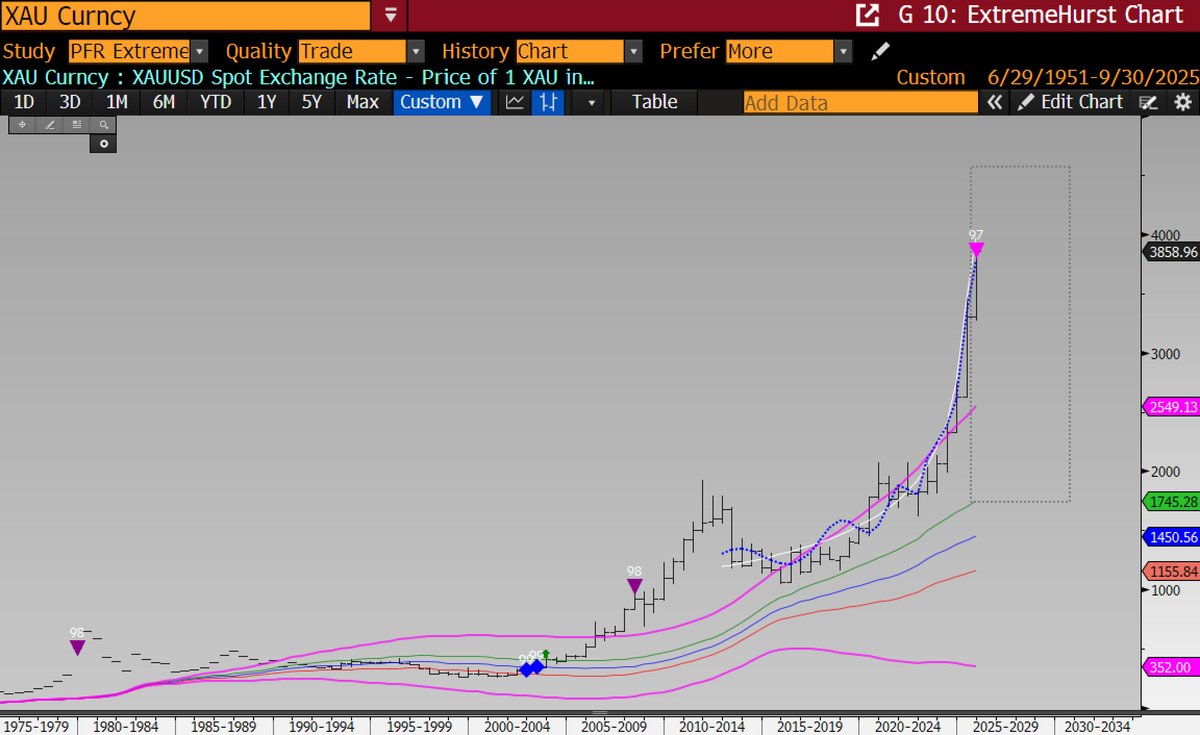Expand the Custom range dropdown
Viewport: 1200px width, 735px height.
point(442,102)
